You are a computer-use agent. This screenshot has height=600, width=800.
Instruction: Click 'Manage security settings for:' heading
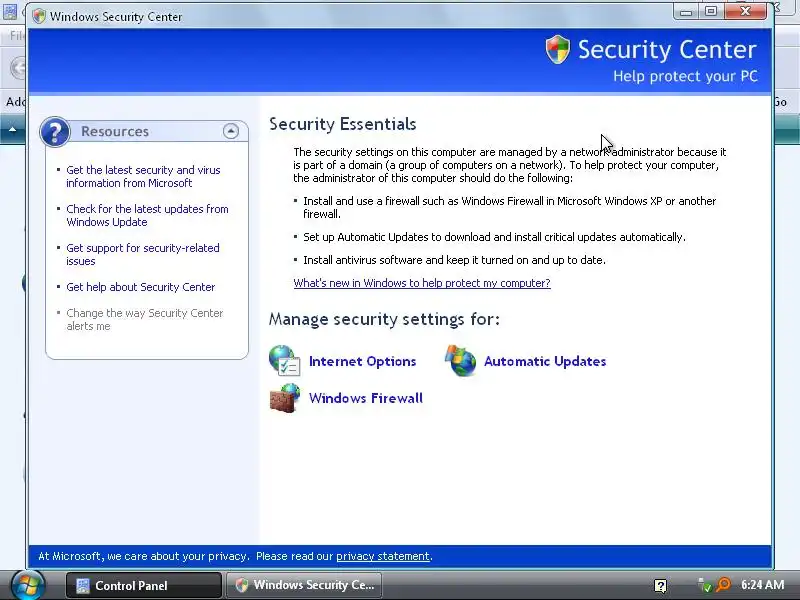pos(384,319)
